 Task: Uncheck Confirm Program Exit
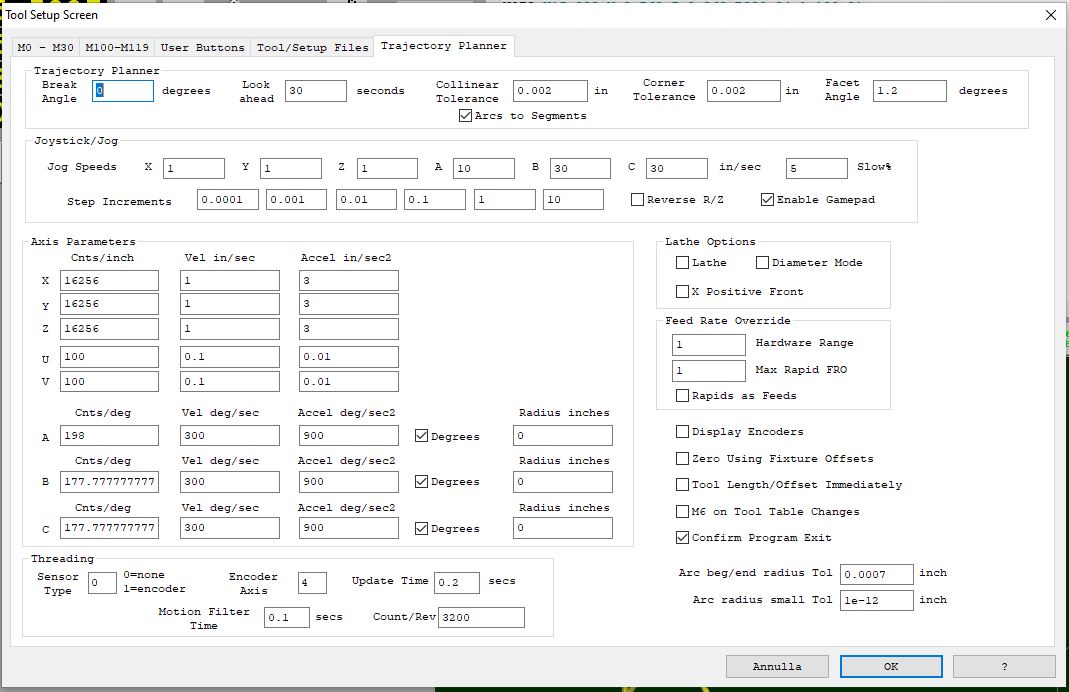pos(683,538)
